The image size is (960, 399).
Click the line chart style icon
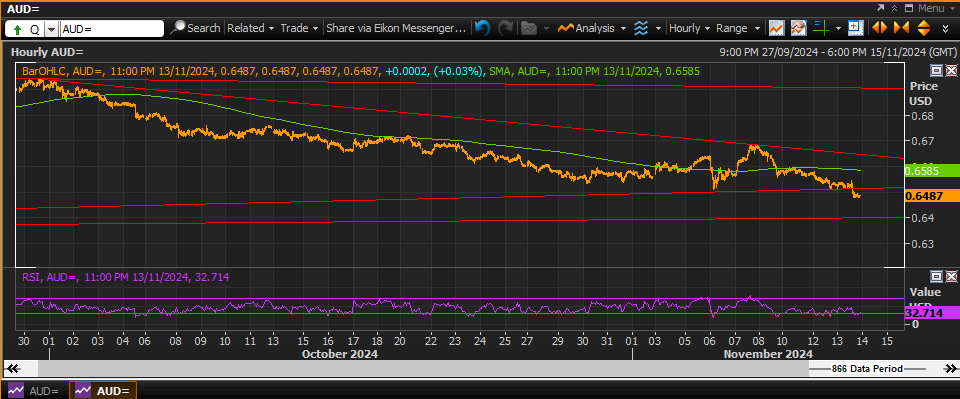777,28
